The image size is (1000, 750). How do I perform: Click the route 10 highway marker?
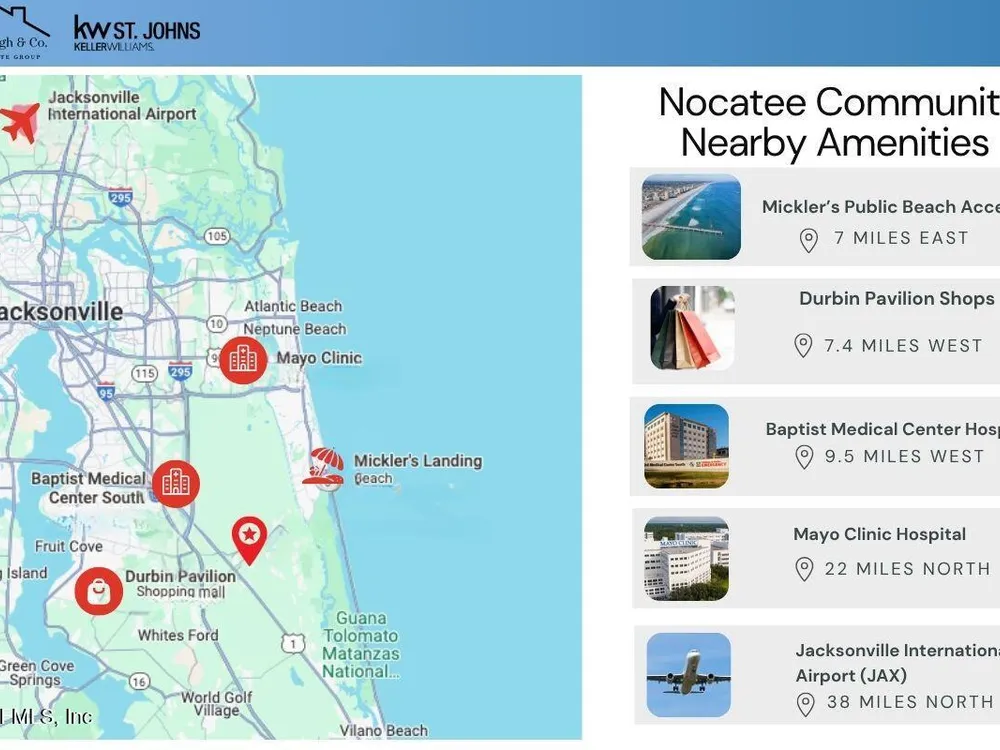[217, 323]
